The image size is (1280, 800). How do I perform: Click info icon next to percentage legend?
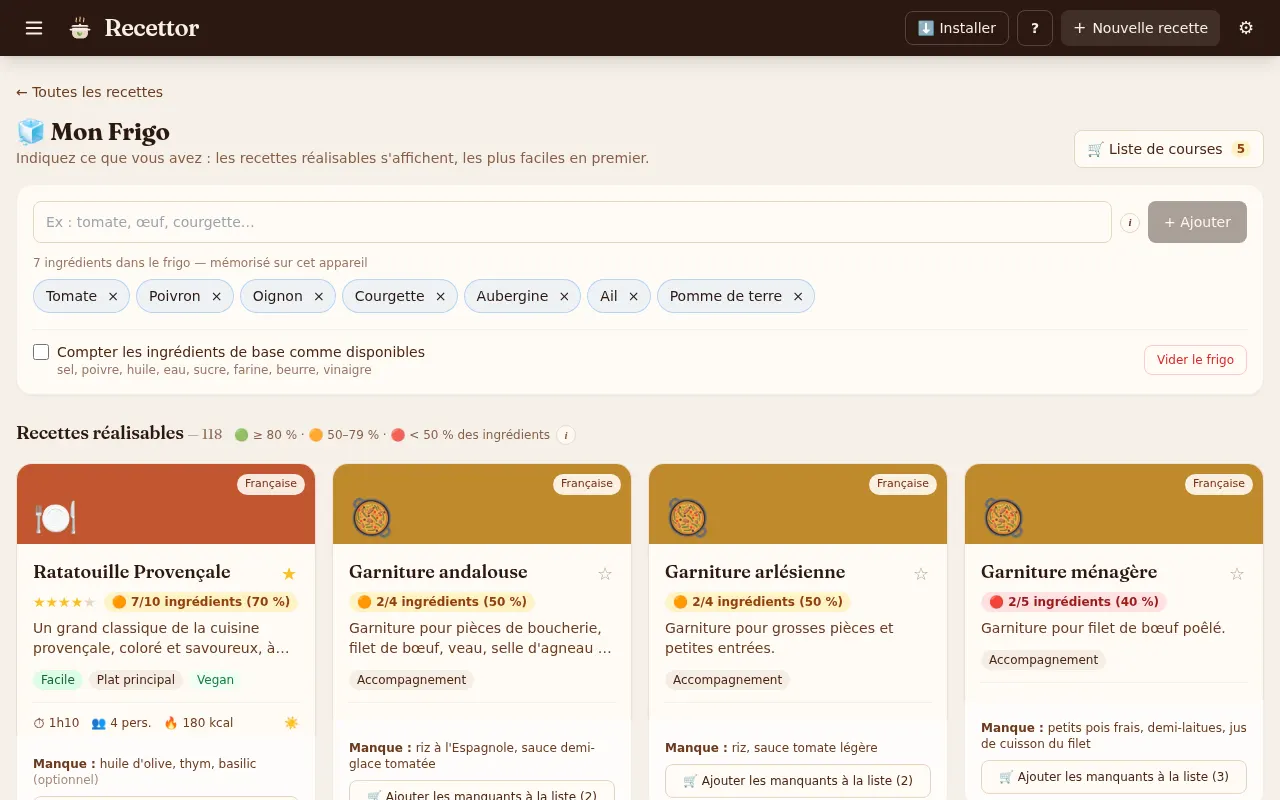566,435
